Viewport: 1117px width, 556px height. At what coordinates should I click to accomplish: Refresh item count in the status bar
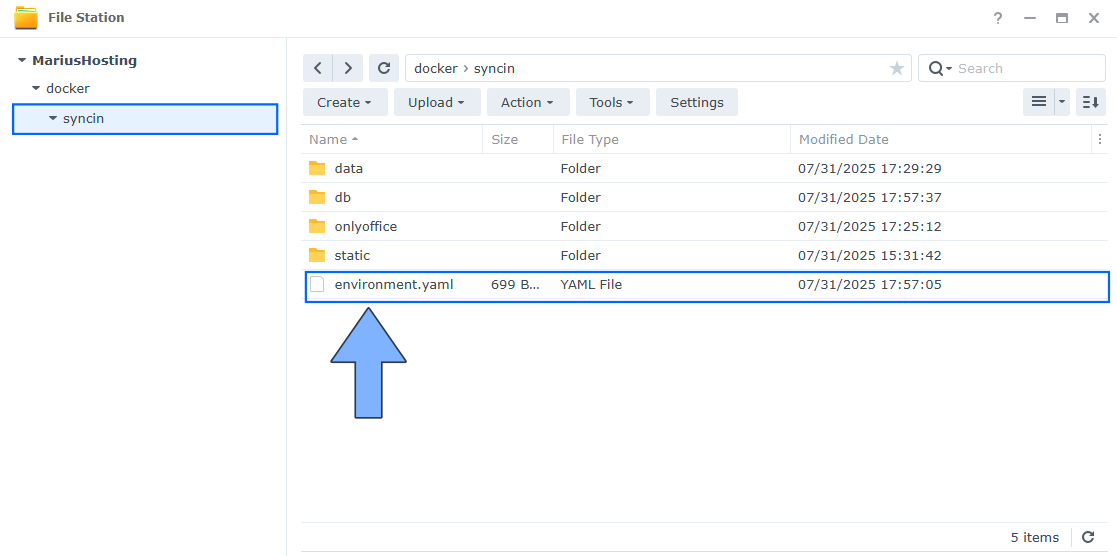pos(1088,537)
